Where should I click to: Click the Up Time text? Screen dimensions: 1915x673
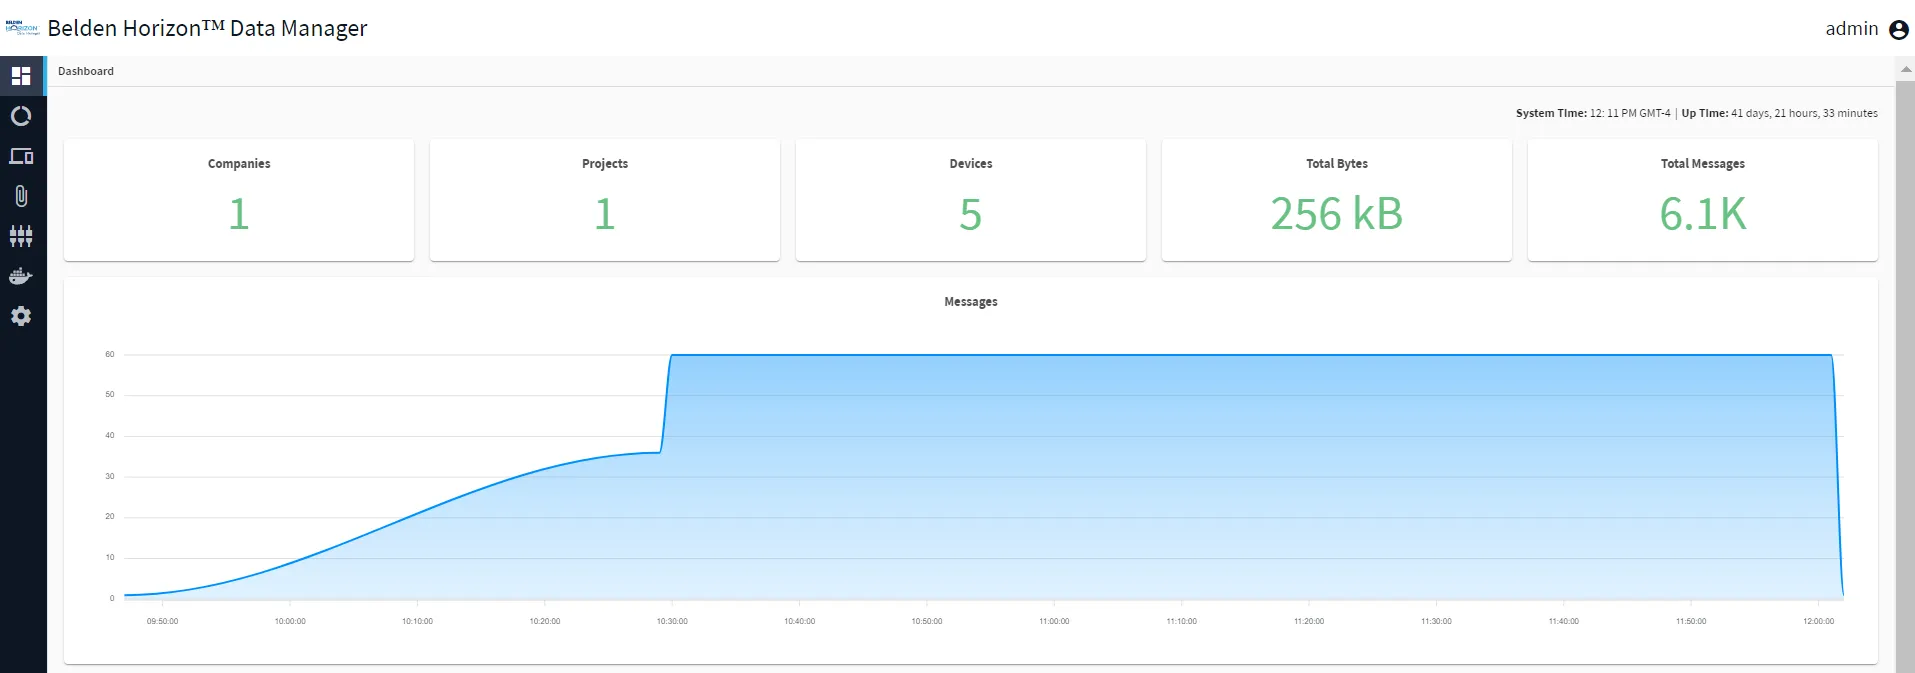click(1780, 113)
